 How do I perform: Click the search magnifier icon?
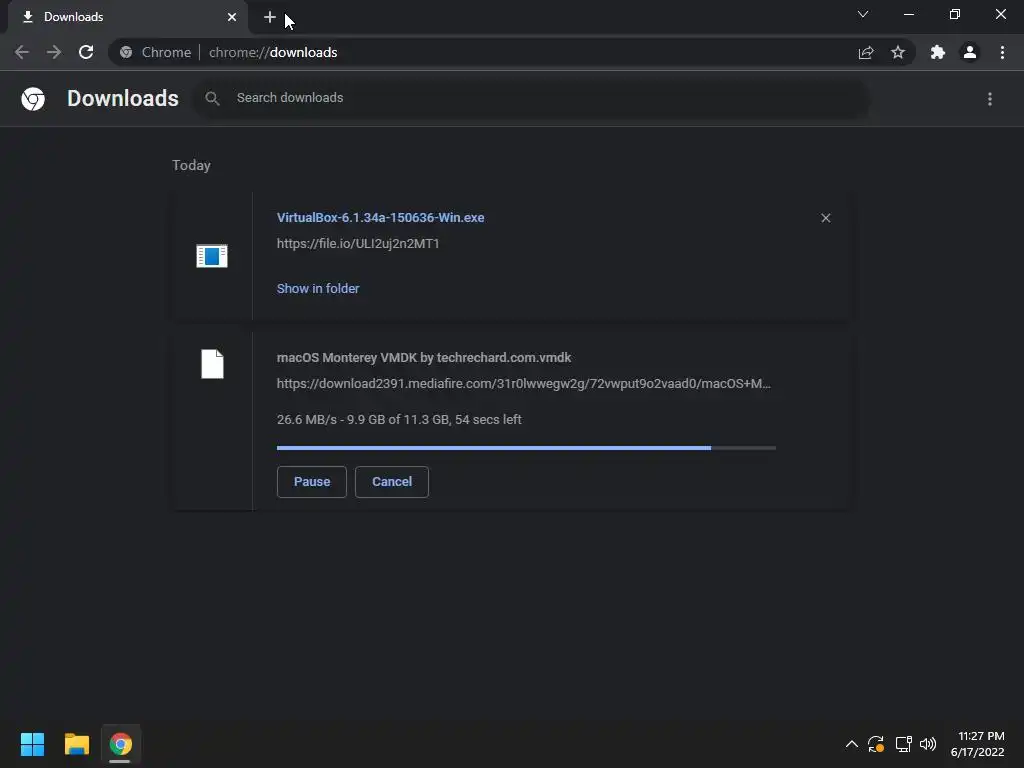click(x=212, y=99)
